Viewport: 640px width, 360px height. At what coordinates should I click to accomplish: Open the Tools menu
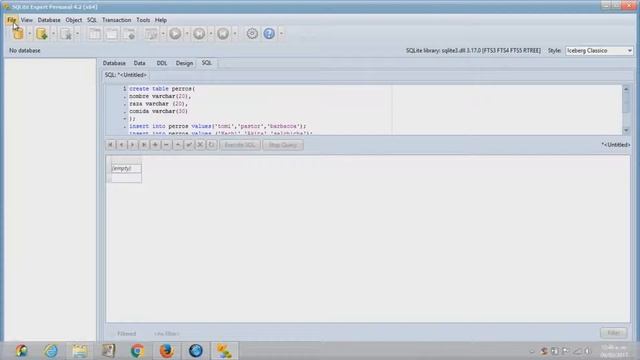point(143,20)
